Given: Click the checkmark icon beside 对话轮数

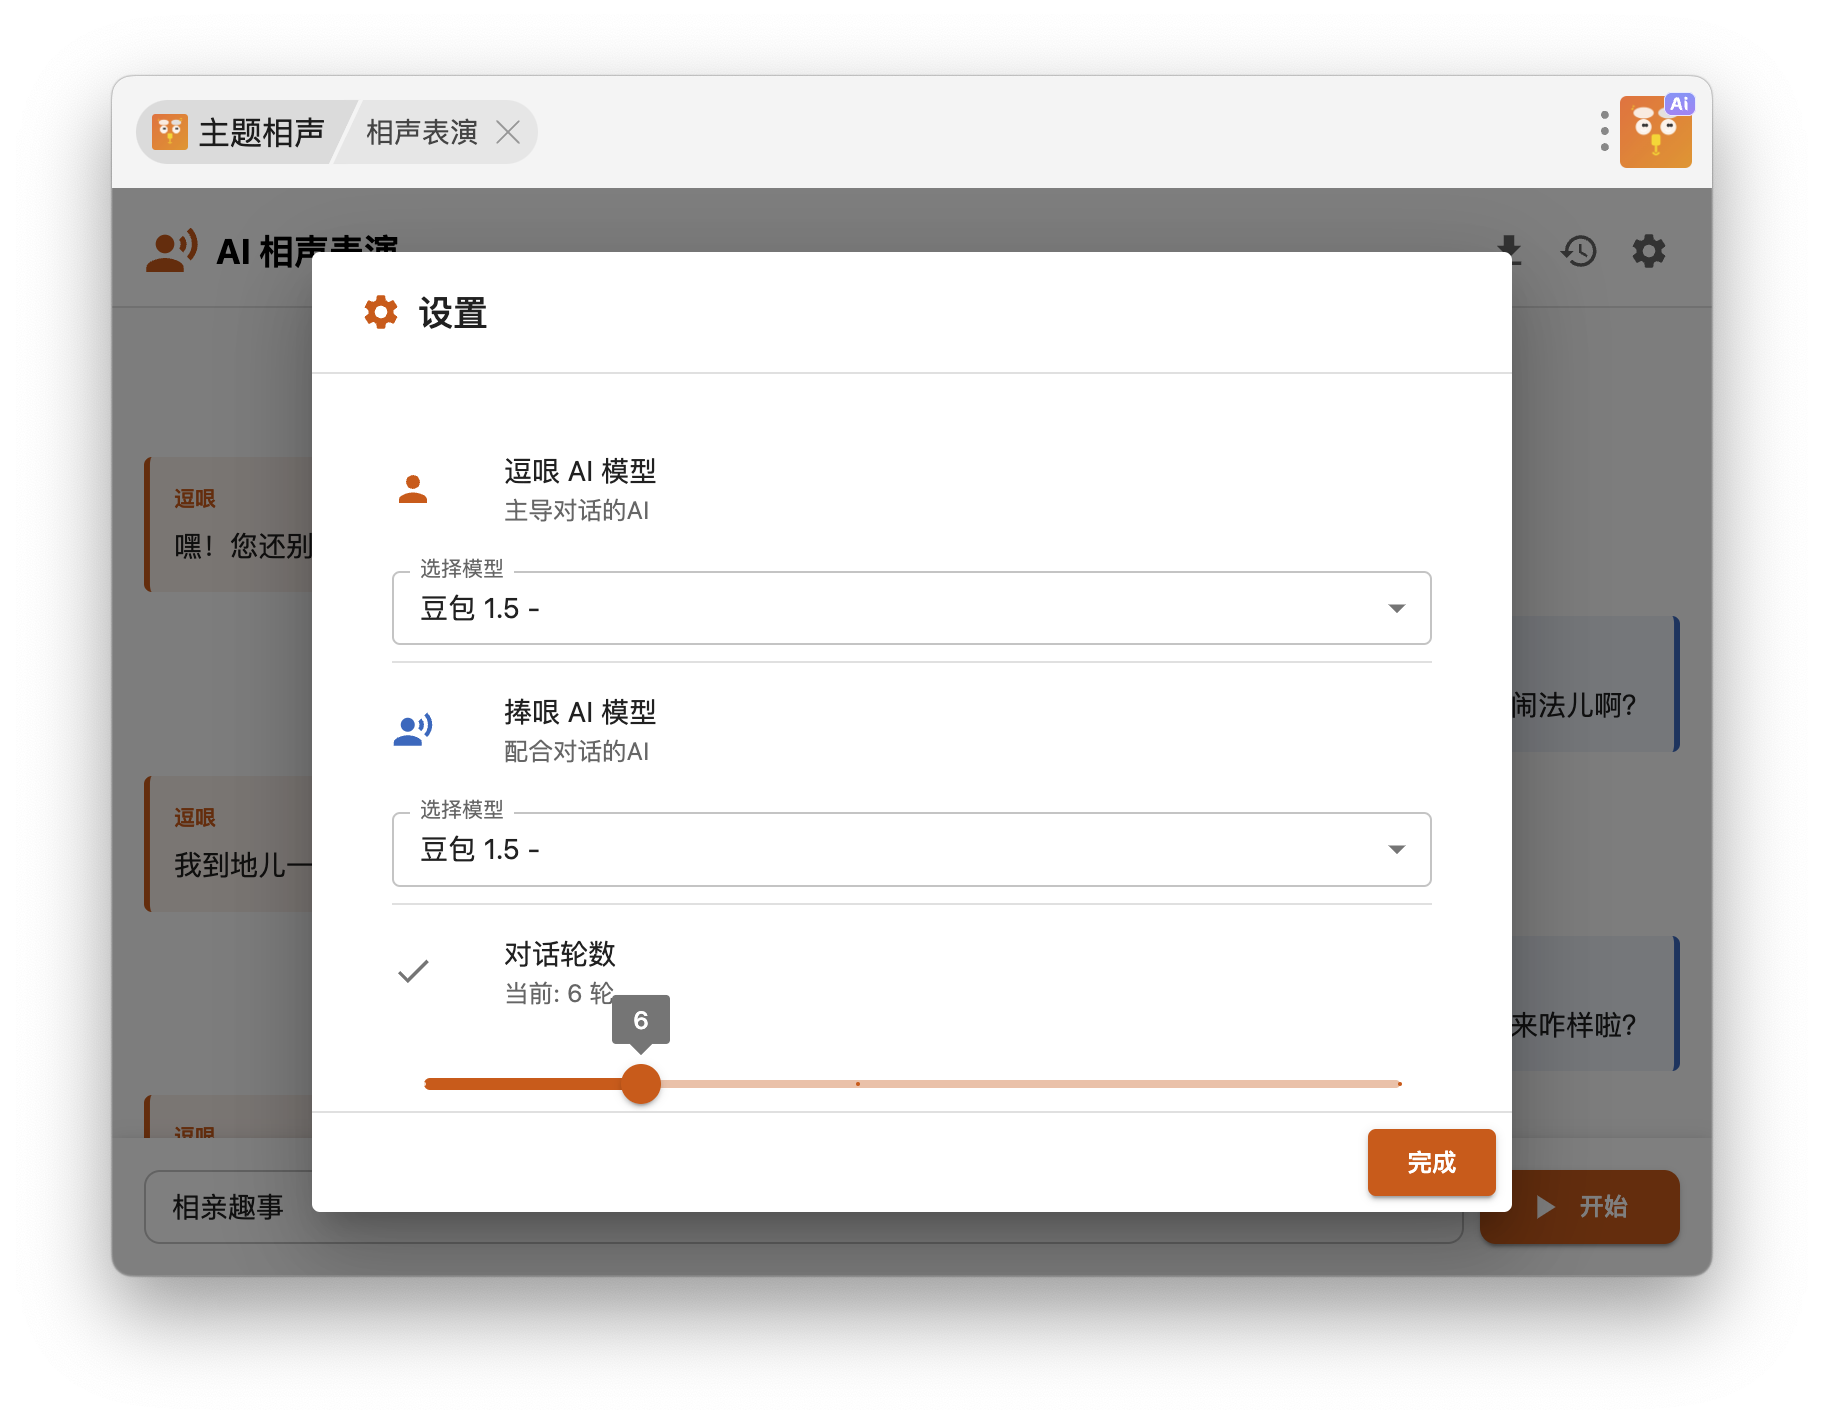Looking at the screenshot, I should click(x=413, y=971).
